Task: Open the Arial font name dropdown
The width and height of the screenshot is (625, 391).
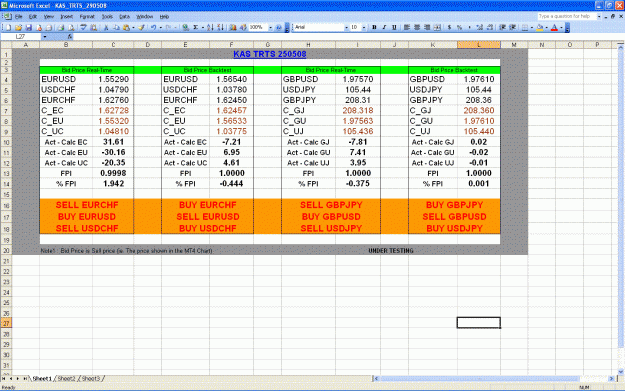Action: pyautogui.click(x=346, y=28)
